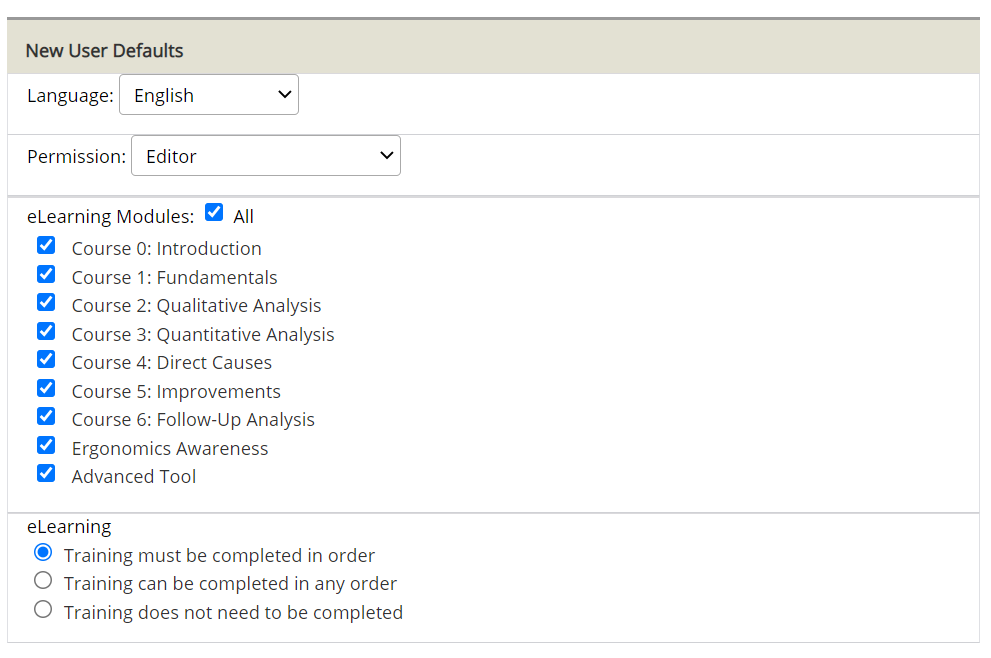Click the Language dropdown arrow chevron
This screenshot has height=658, width=991.
pyautogui.click(x=284, y=95)
